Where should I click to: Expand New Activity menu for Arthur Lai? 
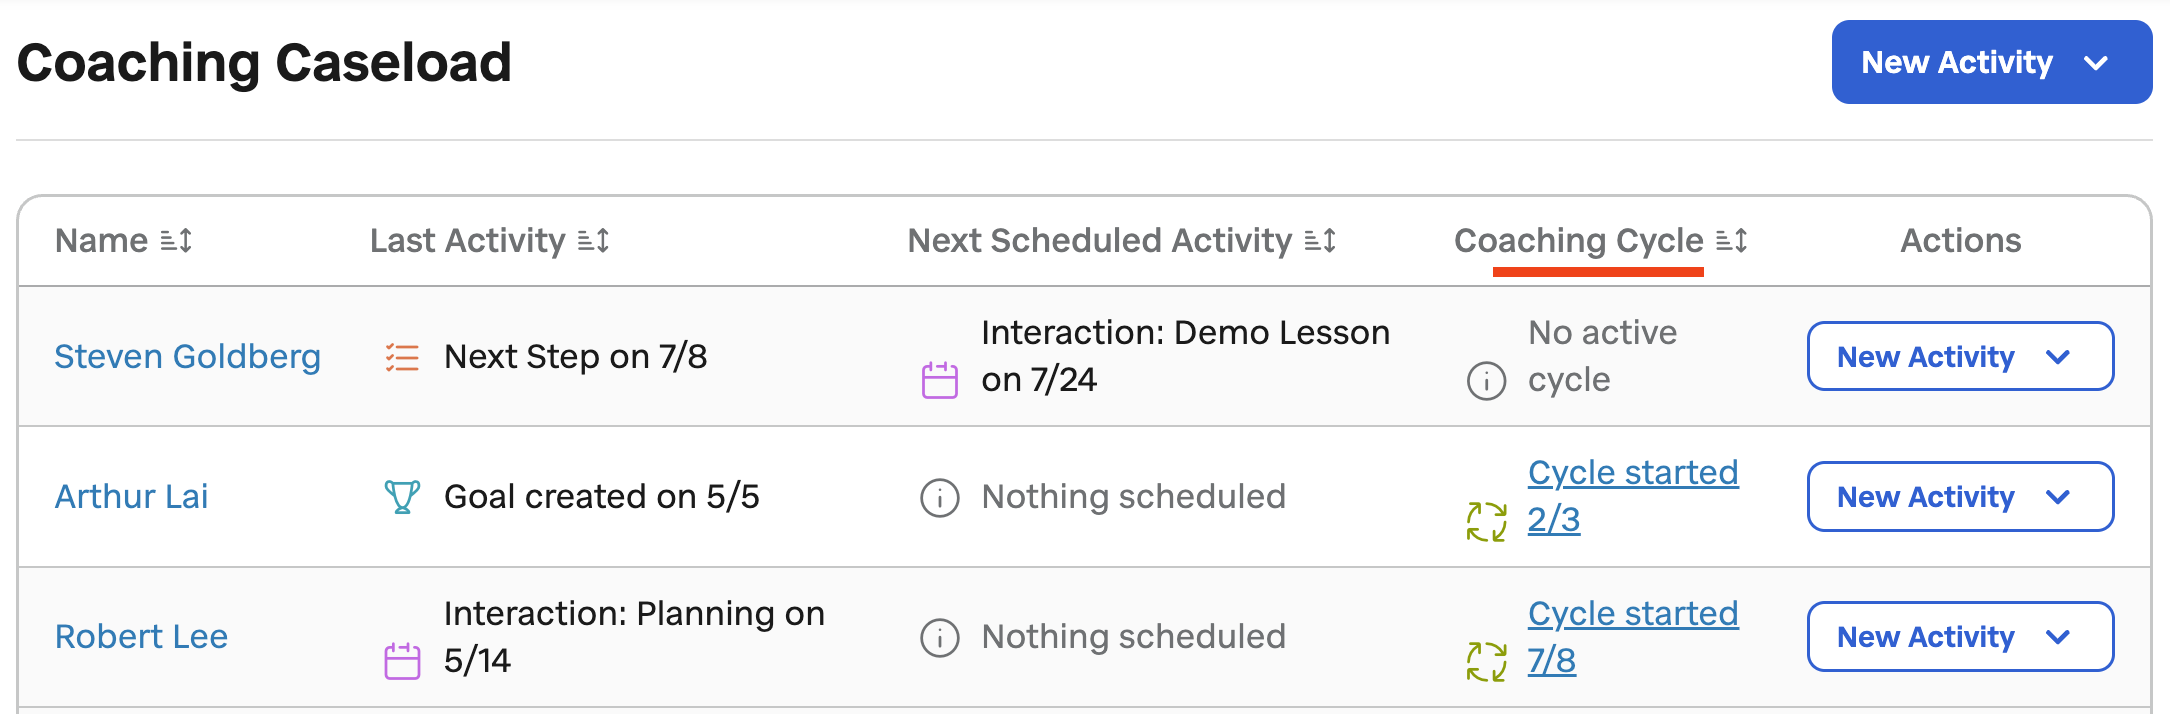click(x=1960, y=496)
